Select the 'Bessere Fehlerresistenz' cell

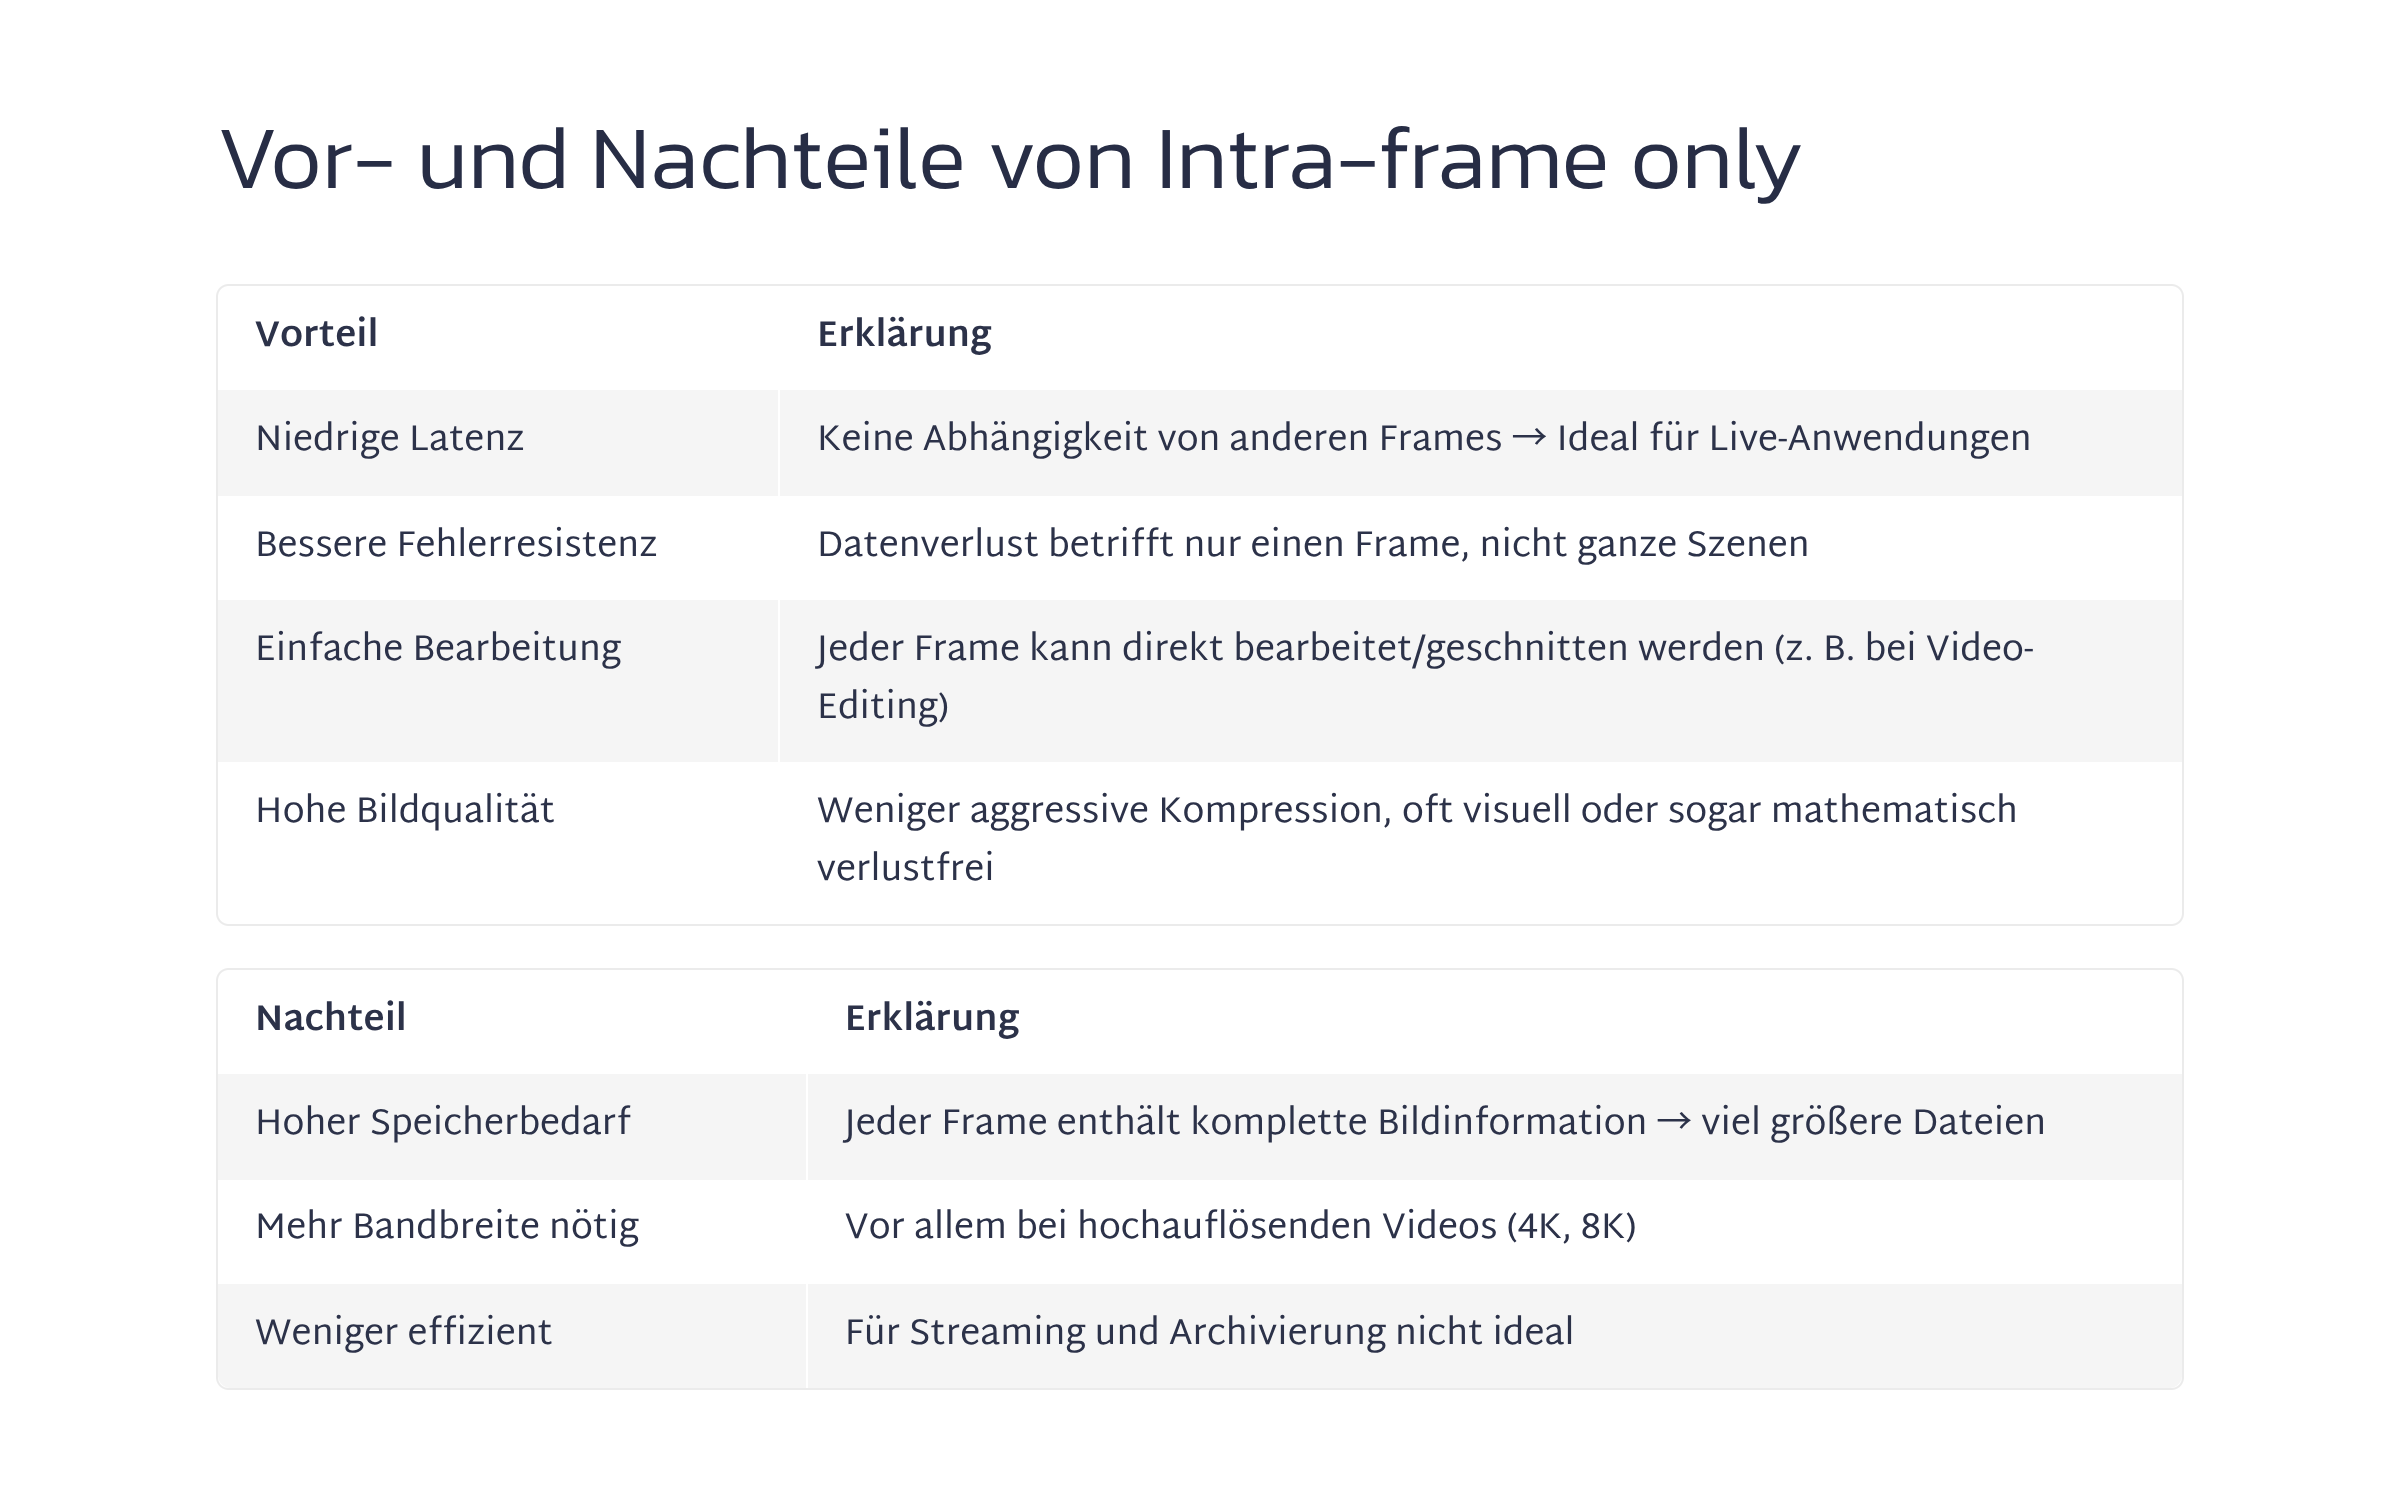(x=456, y=545)
